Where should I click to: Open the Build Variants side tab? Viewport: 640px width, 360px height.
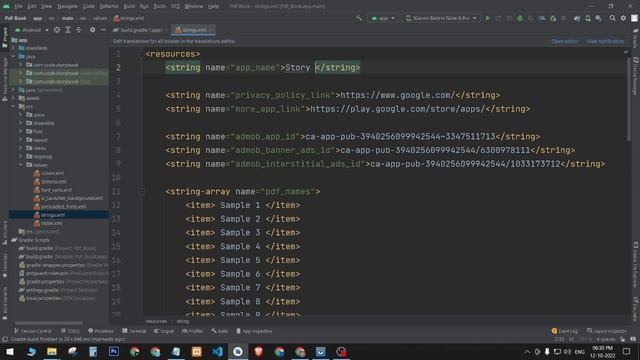coord(4,302)
